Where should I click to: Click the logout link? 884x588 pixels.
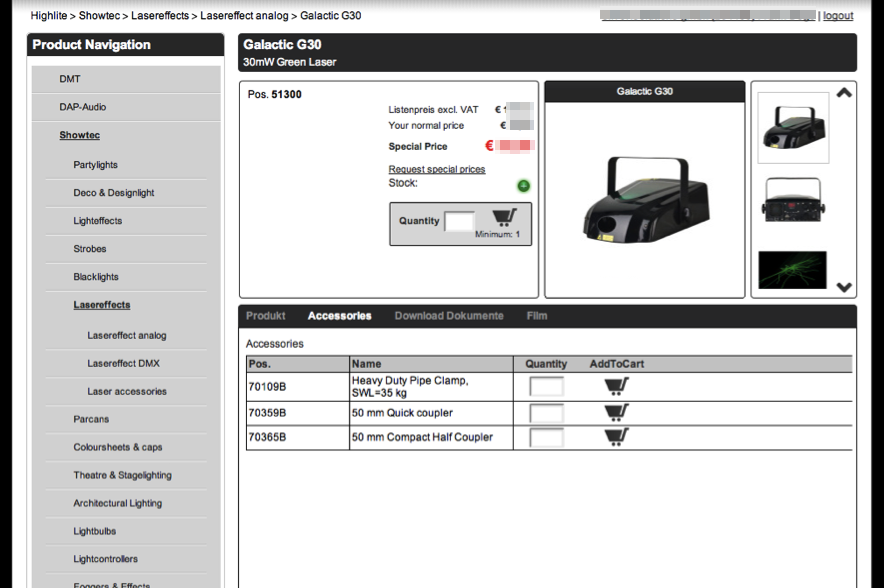[x=838, y=16]
